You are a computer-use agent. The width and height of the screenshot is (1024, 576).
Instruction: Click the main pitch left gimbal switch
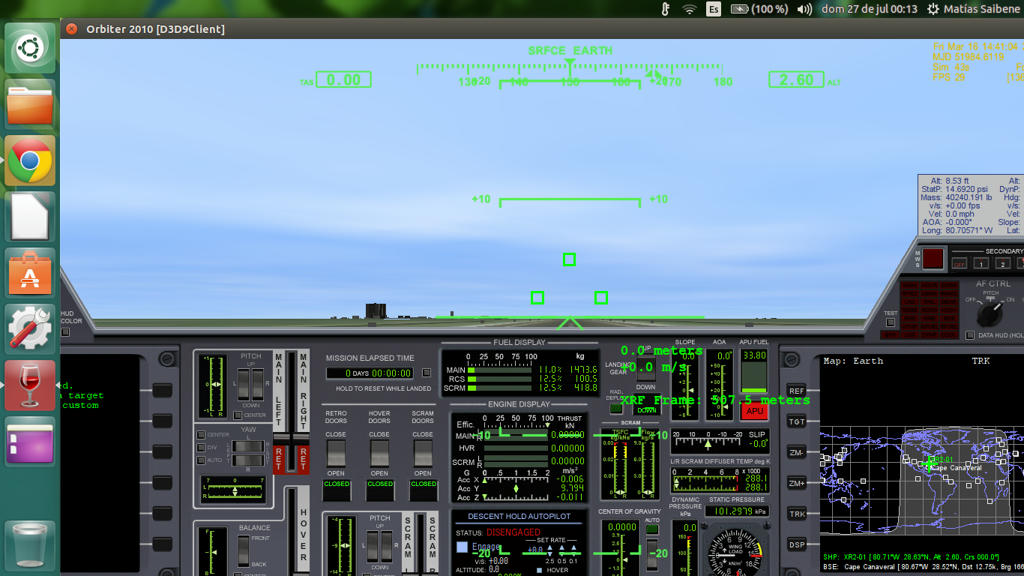tap(244, 384)
